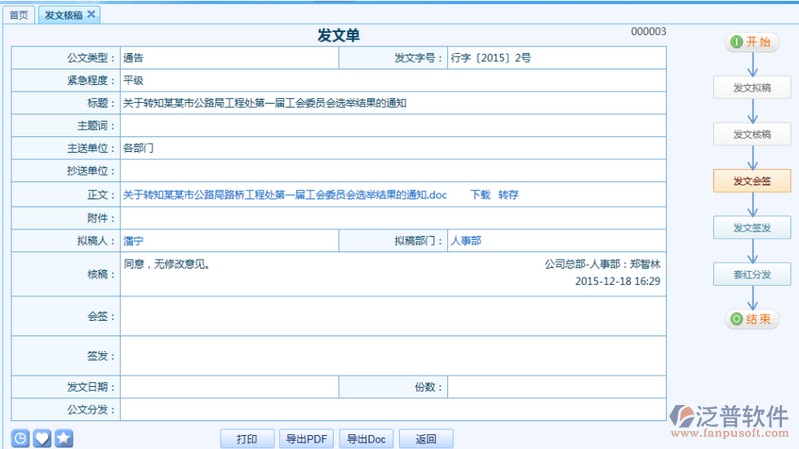This screenshot has width=799, height=449.
Task: Click the clock history icon at bottom left
Action: 20,438
